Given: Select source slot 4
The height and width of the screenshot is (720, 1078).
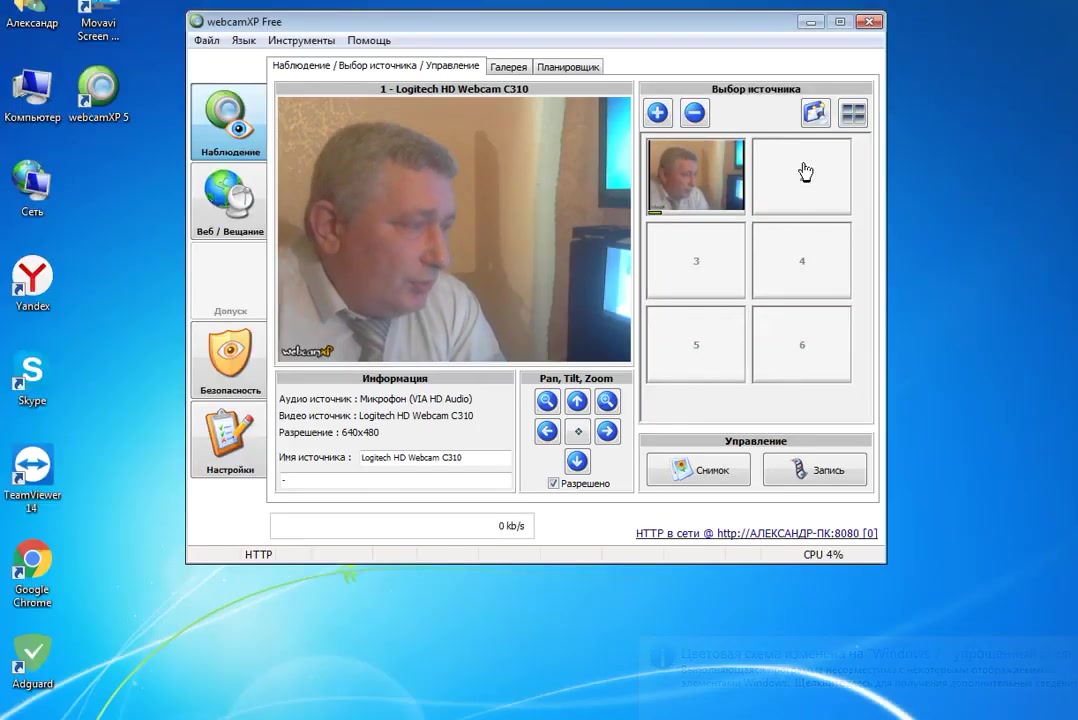Looking at the screenshot, I should click(x=802, y=261).
